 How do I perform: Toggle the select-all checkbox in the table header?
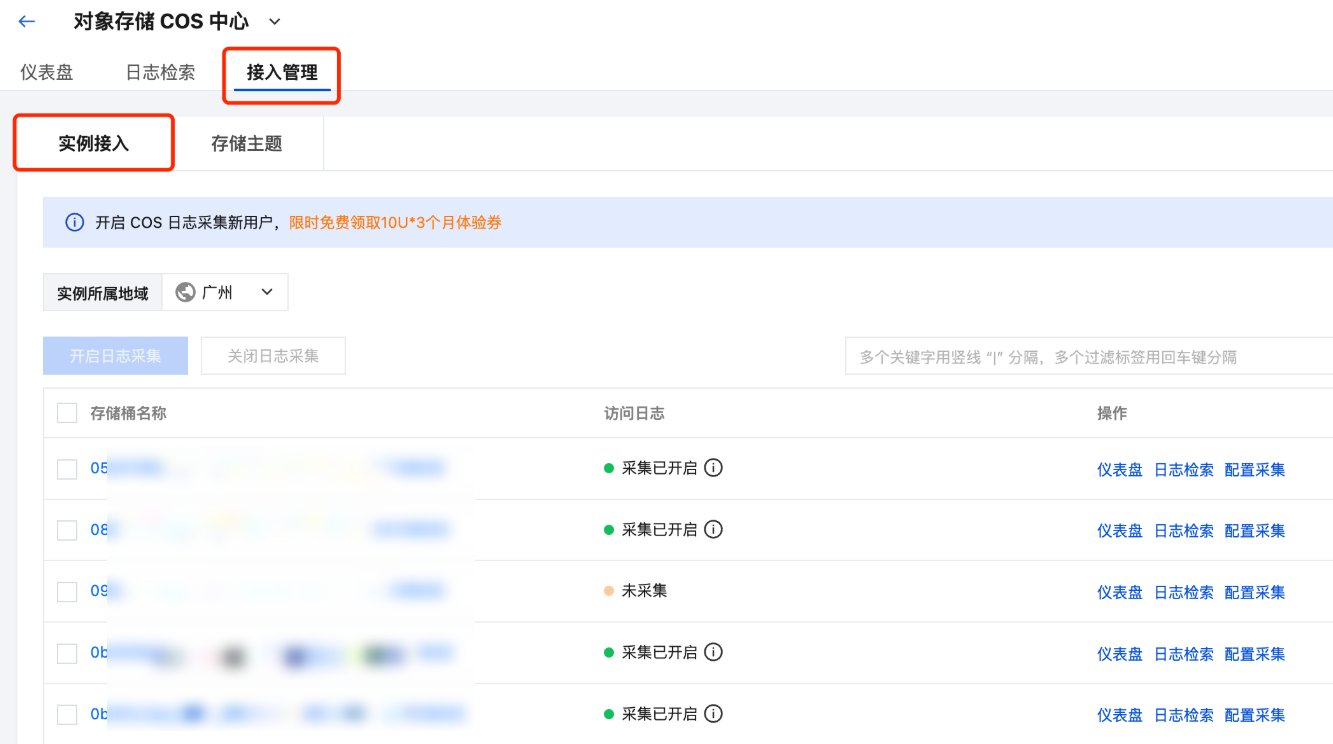(x=67, y=413)
